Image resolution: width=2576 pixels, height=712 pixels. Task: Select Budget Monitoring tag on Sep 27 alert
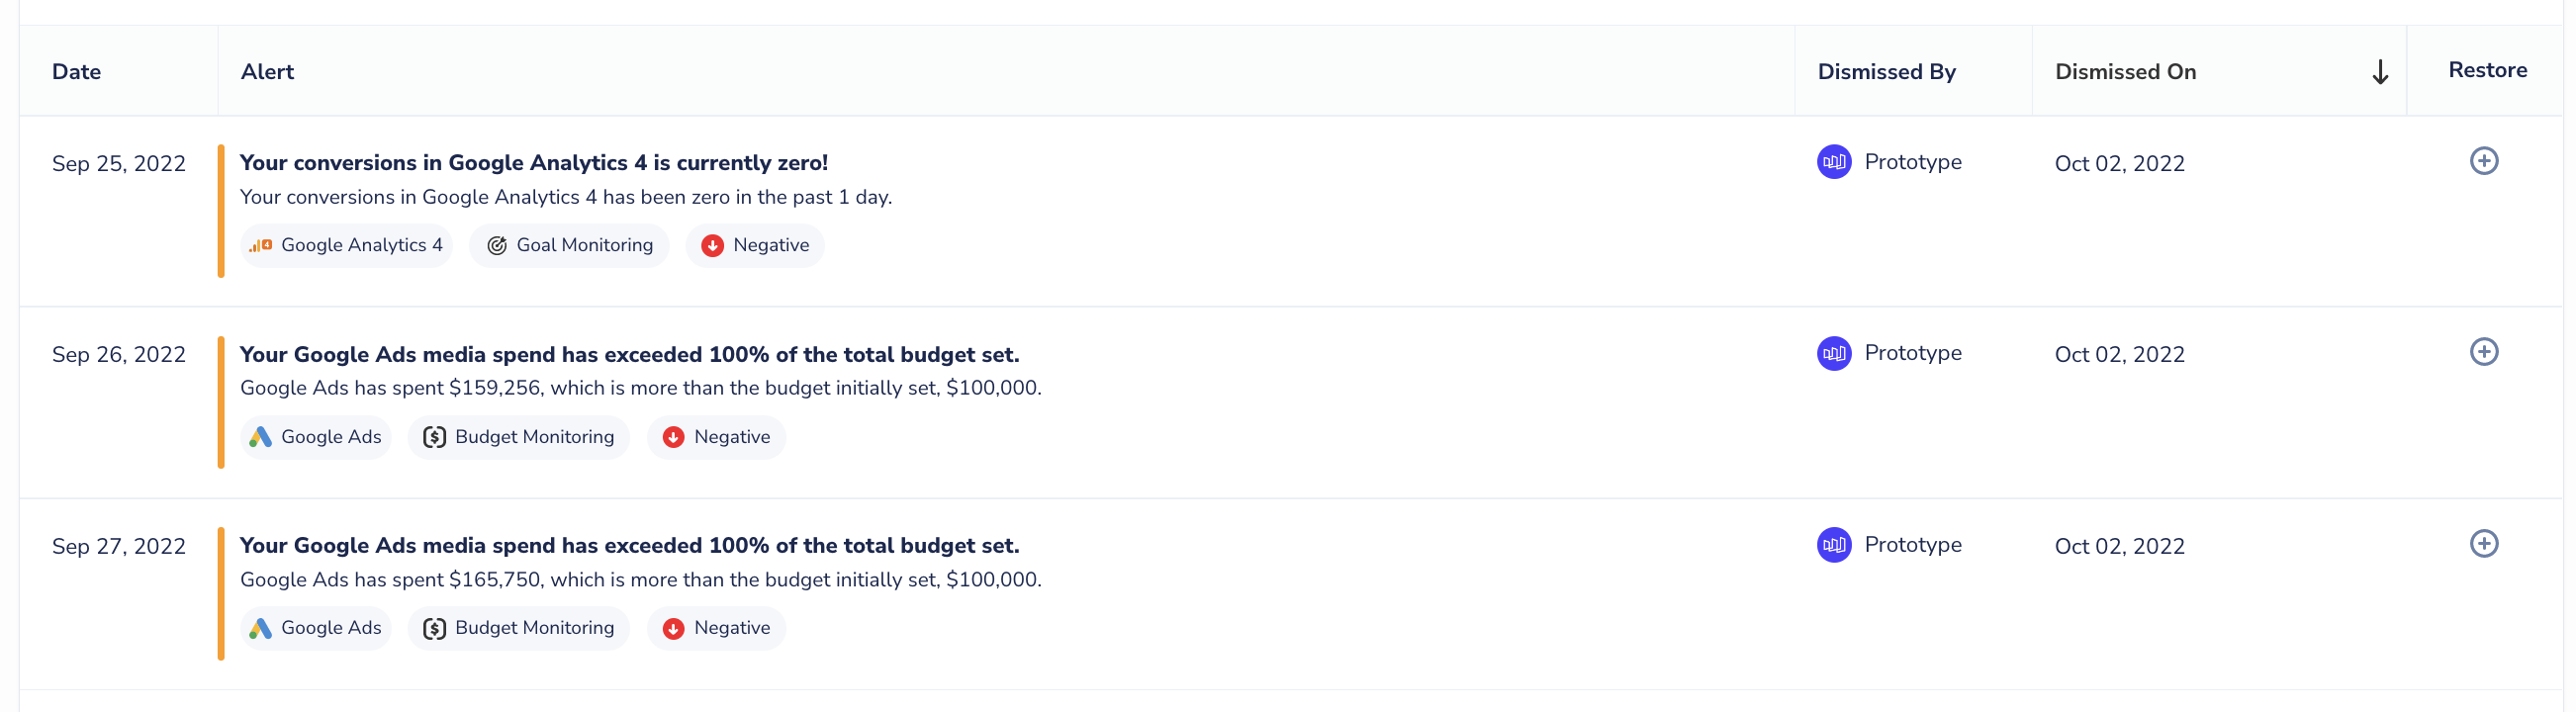coord(518,629)
